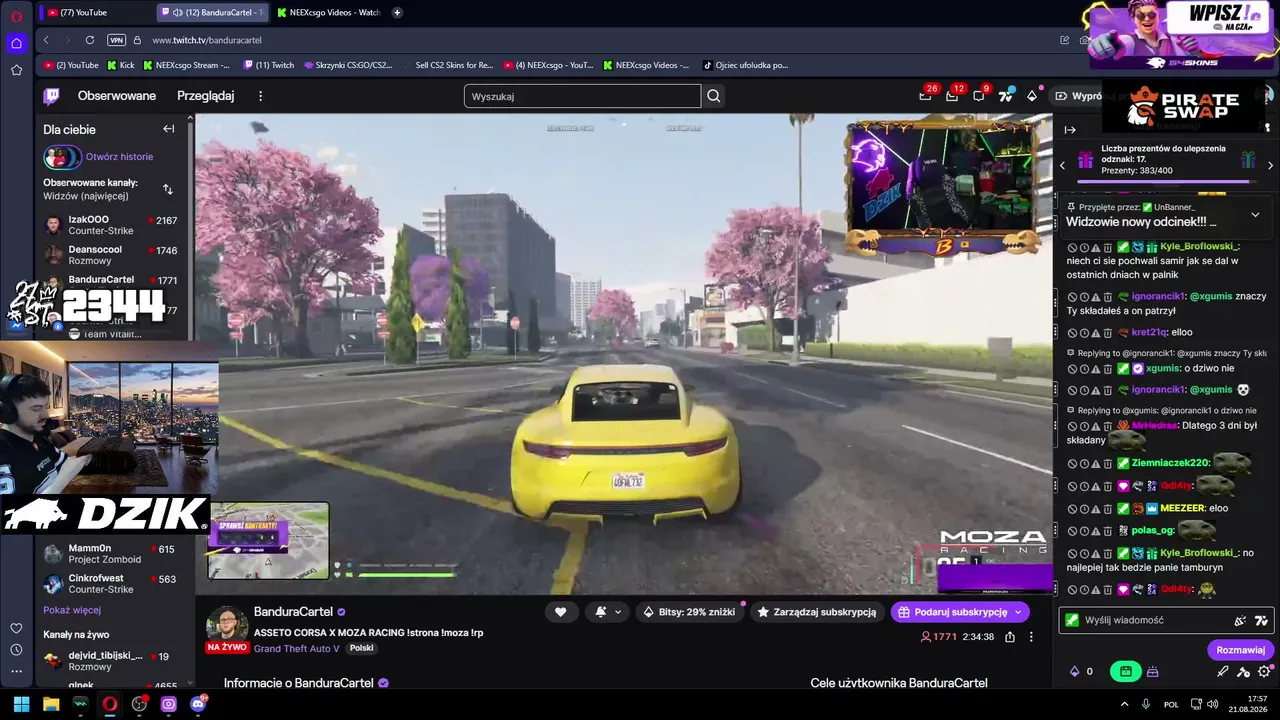Collapse the Dla ciebie sidebar
The width and height of the screenshot is (1280, 720).
[x=168, y=129]
